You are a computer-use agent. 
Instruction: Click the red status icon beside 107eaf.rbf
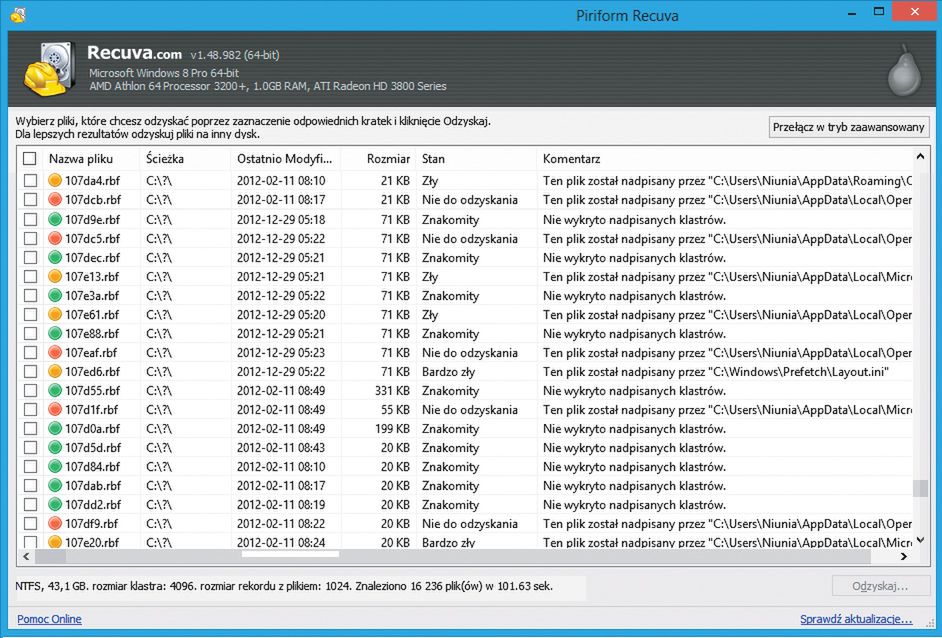55,353
